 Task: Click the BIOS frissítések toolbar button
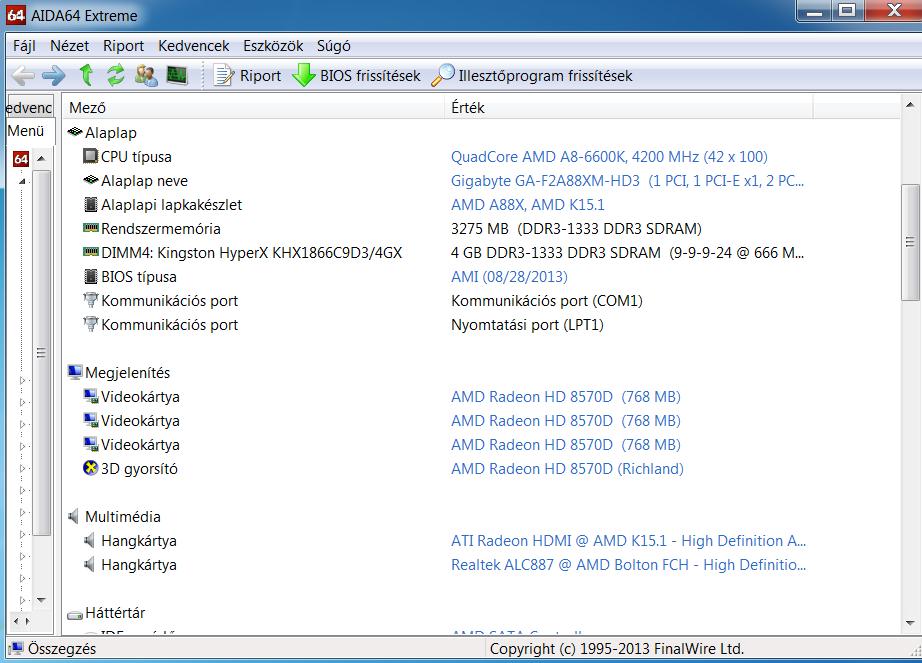point(356,75)
